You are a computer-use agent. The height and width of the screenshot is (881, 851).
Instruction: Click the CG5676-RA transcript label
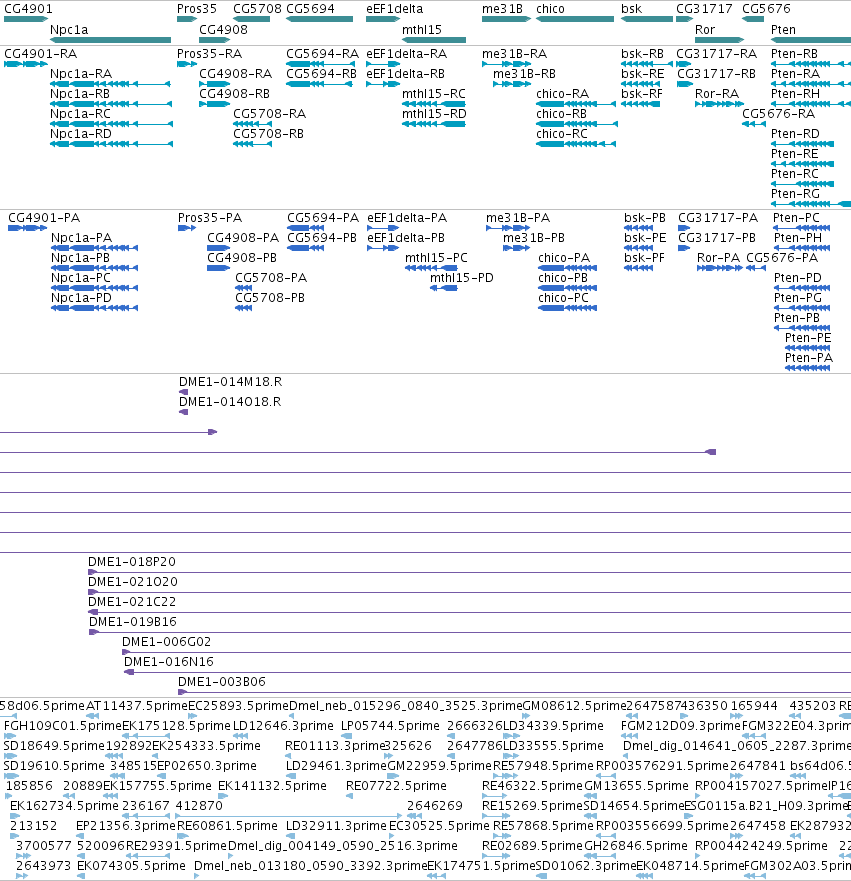[779, 114]
